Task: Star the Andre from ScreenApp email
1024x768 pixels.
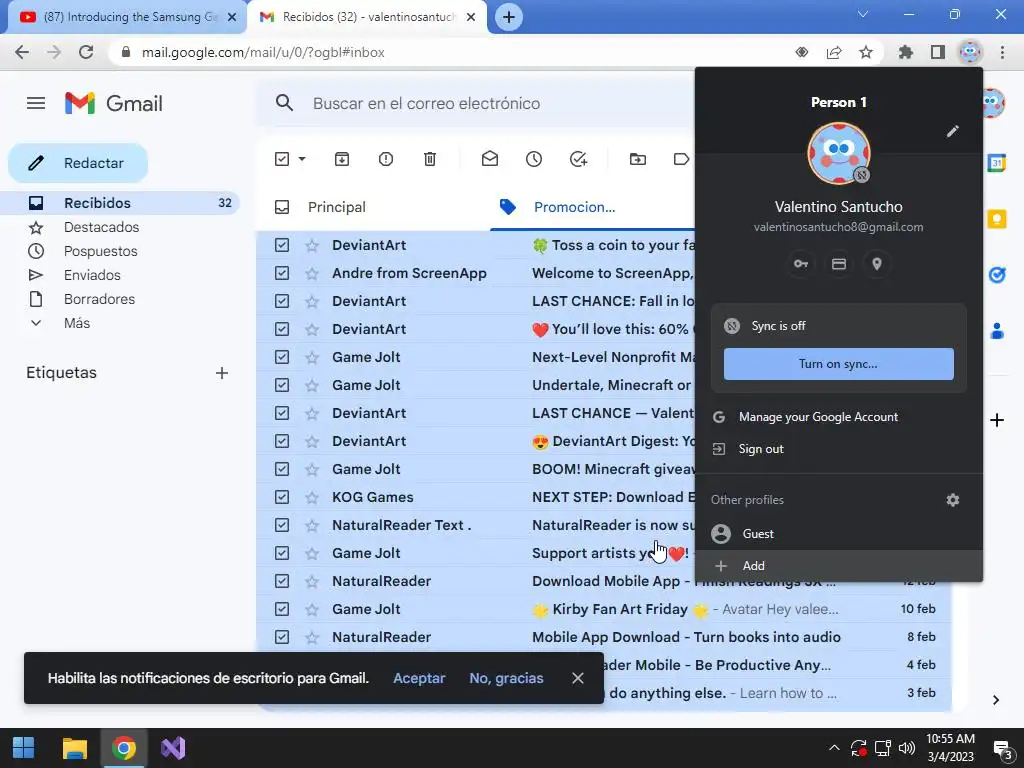Action: pyautogui.click(x=312, y=273)
